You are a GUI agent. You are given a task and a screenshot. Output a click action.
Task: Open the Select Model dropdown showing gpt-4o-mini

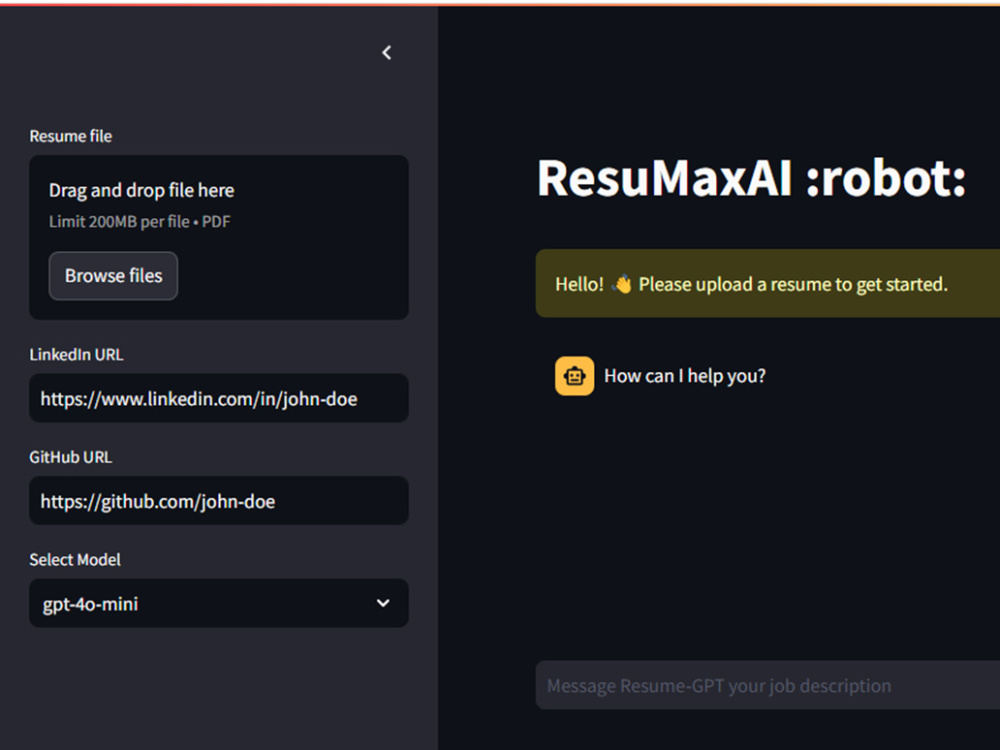tap(219, 603)
